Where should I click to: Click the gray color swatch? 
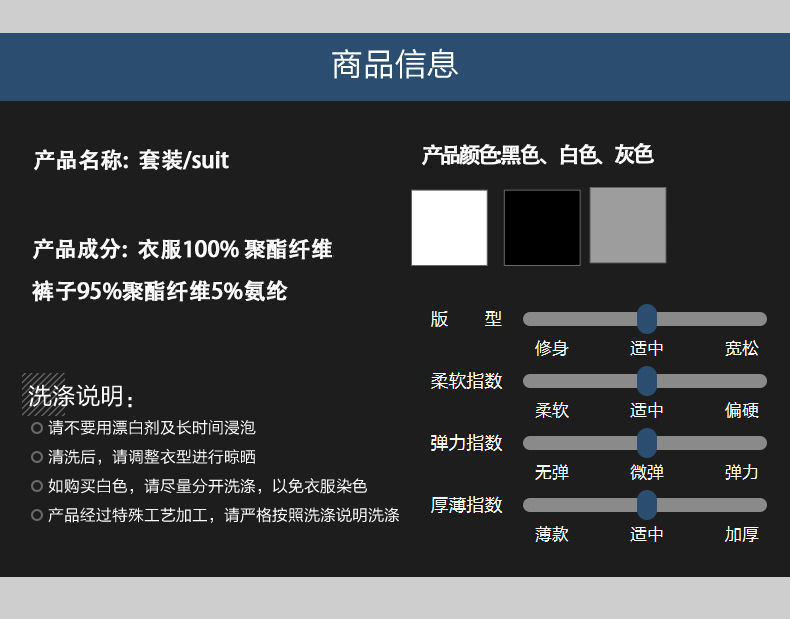click(x=628, y=225)
